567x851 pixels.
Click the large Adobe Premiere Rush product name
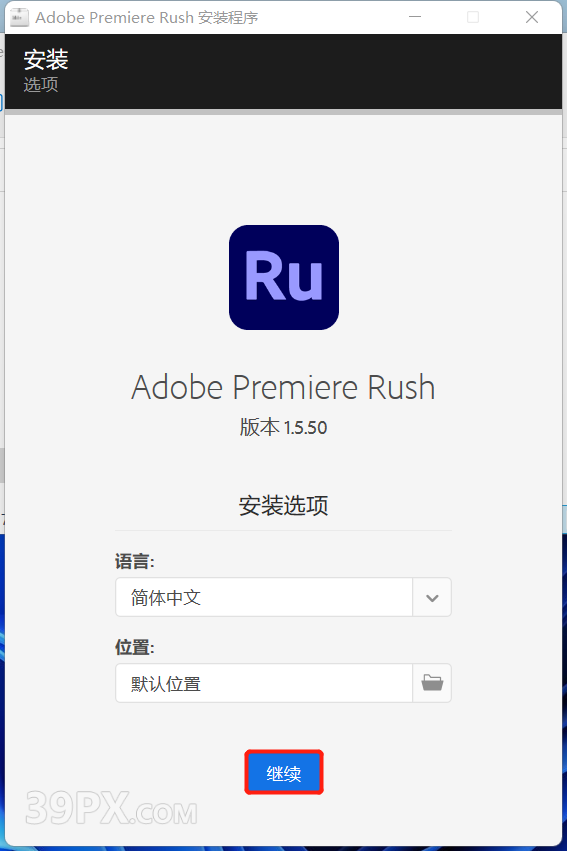pos(283,388)
